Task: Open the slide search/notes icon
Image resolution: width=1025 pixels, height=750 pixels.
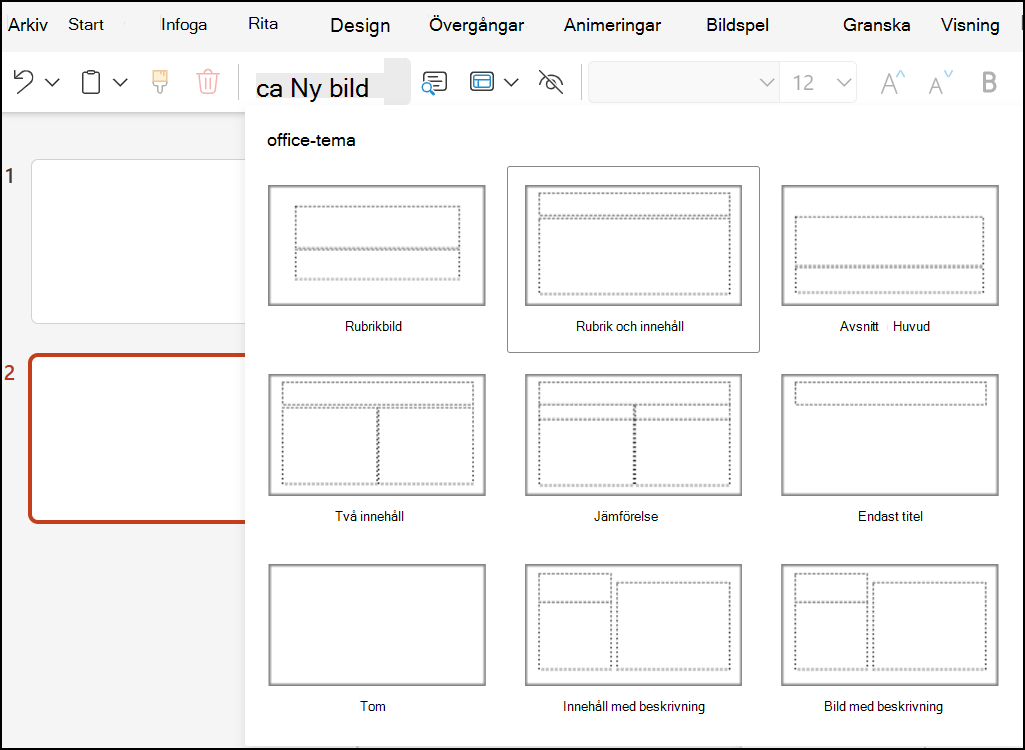Action: click(434, 82)
